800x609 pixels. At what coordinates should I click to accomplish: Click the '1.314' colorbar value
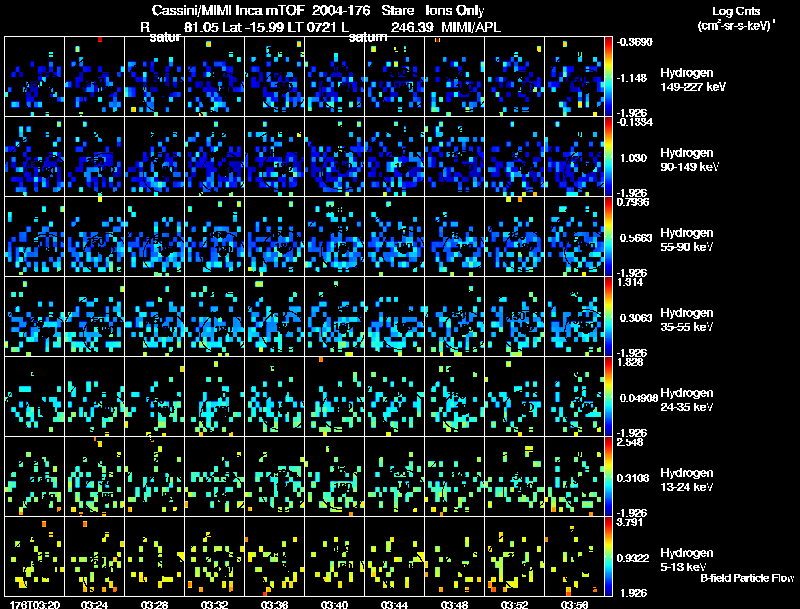click(x=630, y=282)
